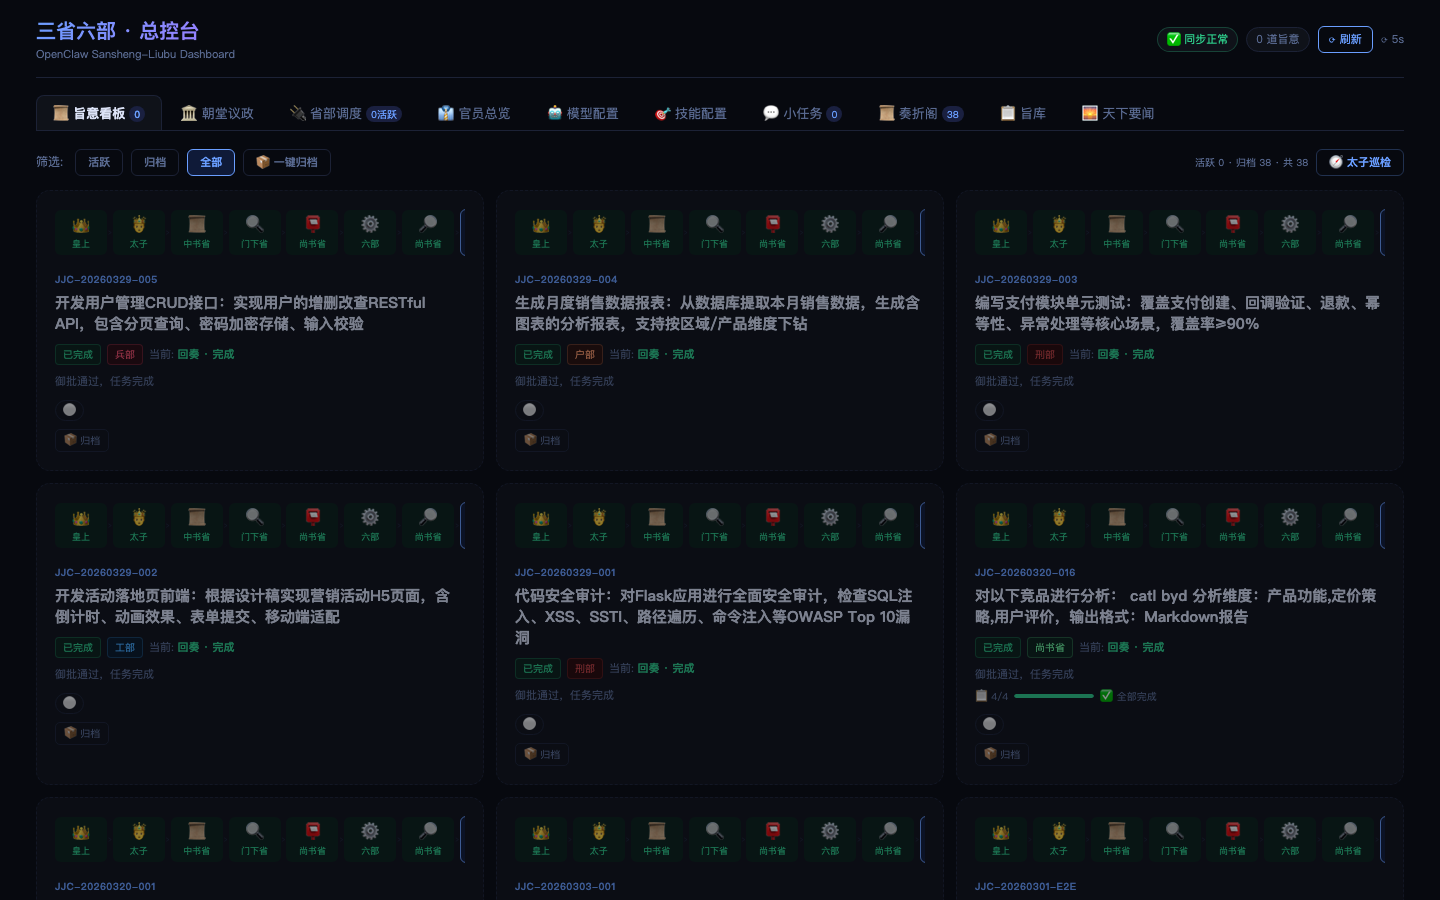Click 六部 gear step in card JJC-20260320-001
1440x900 pixels.
[x=370, y=839]
